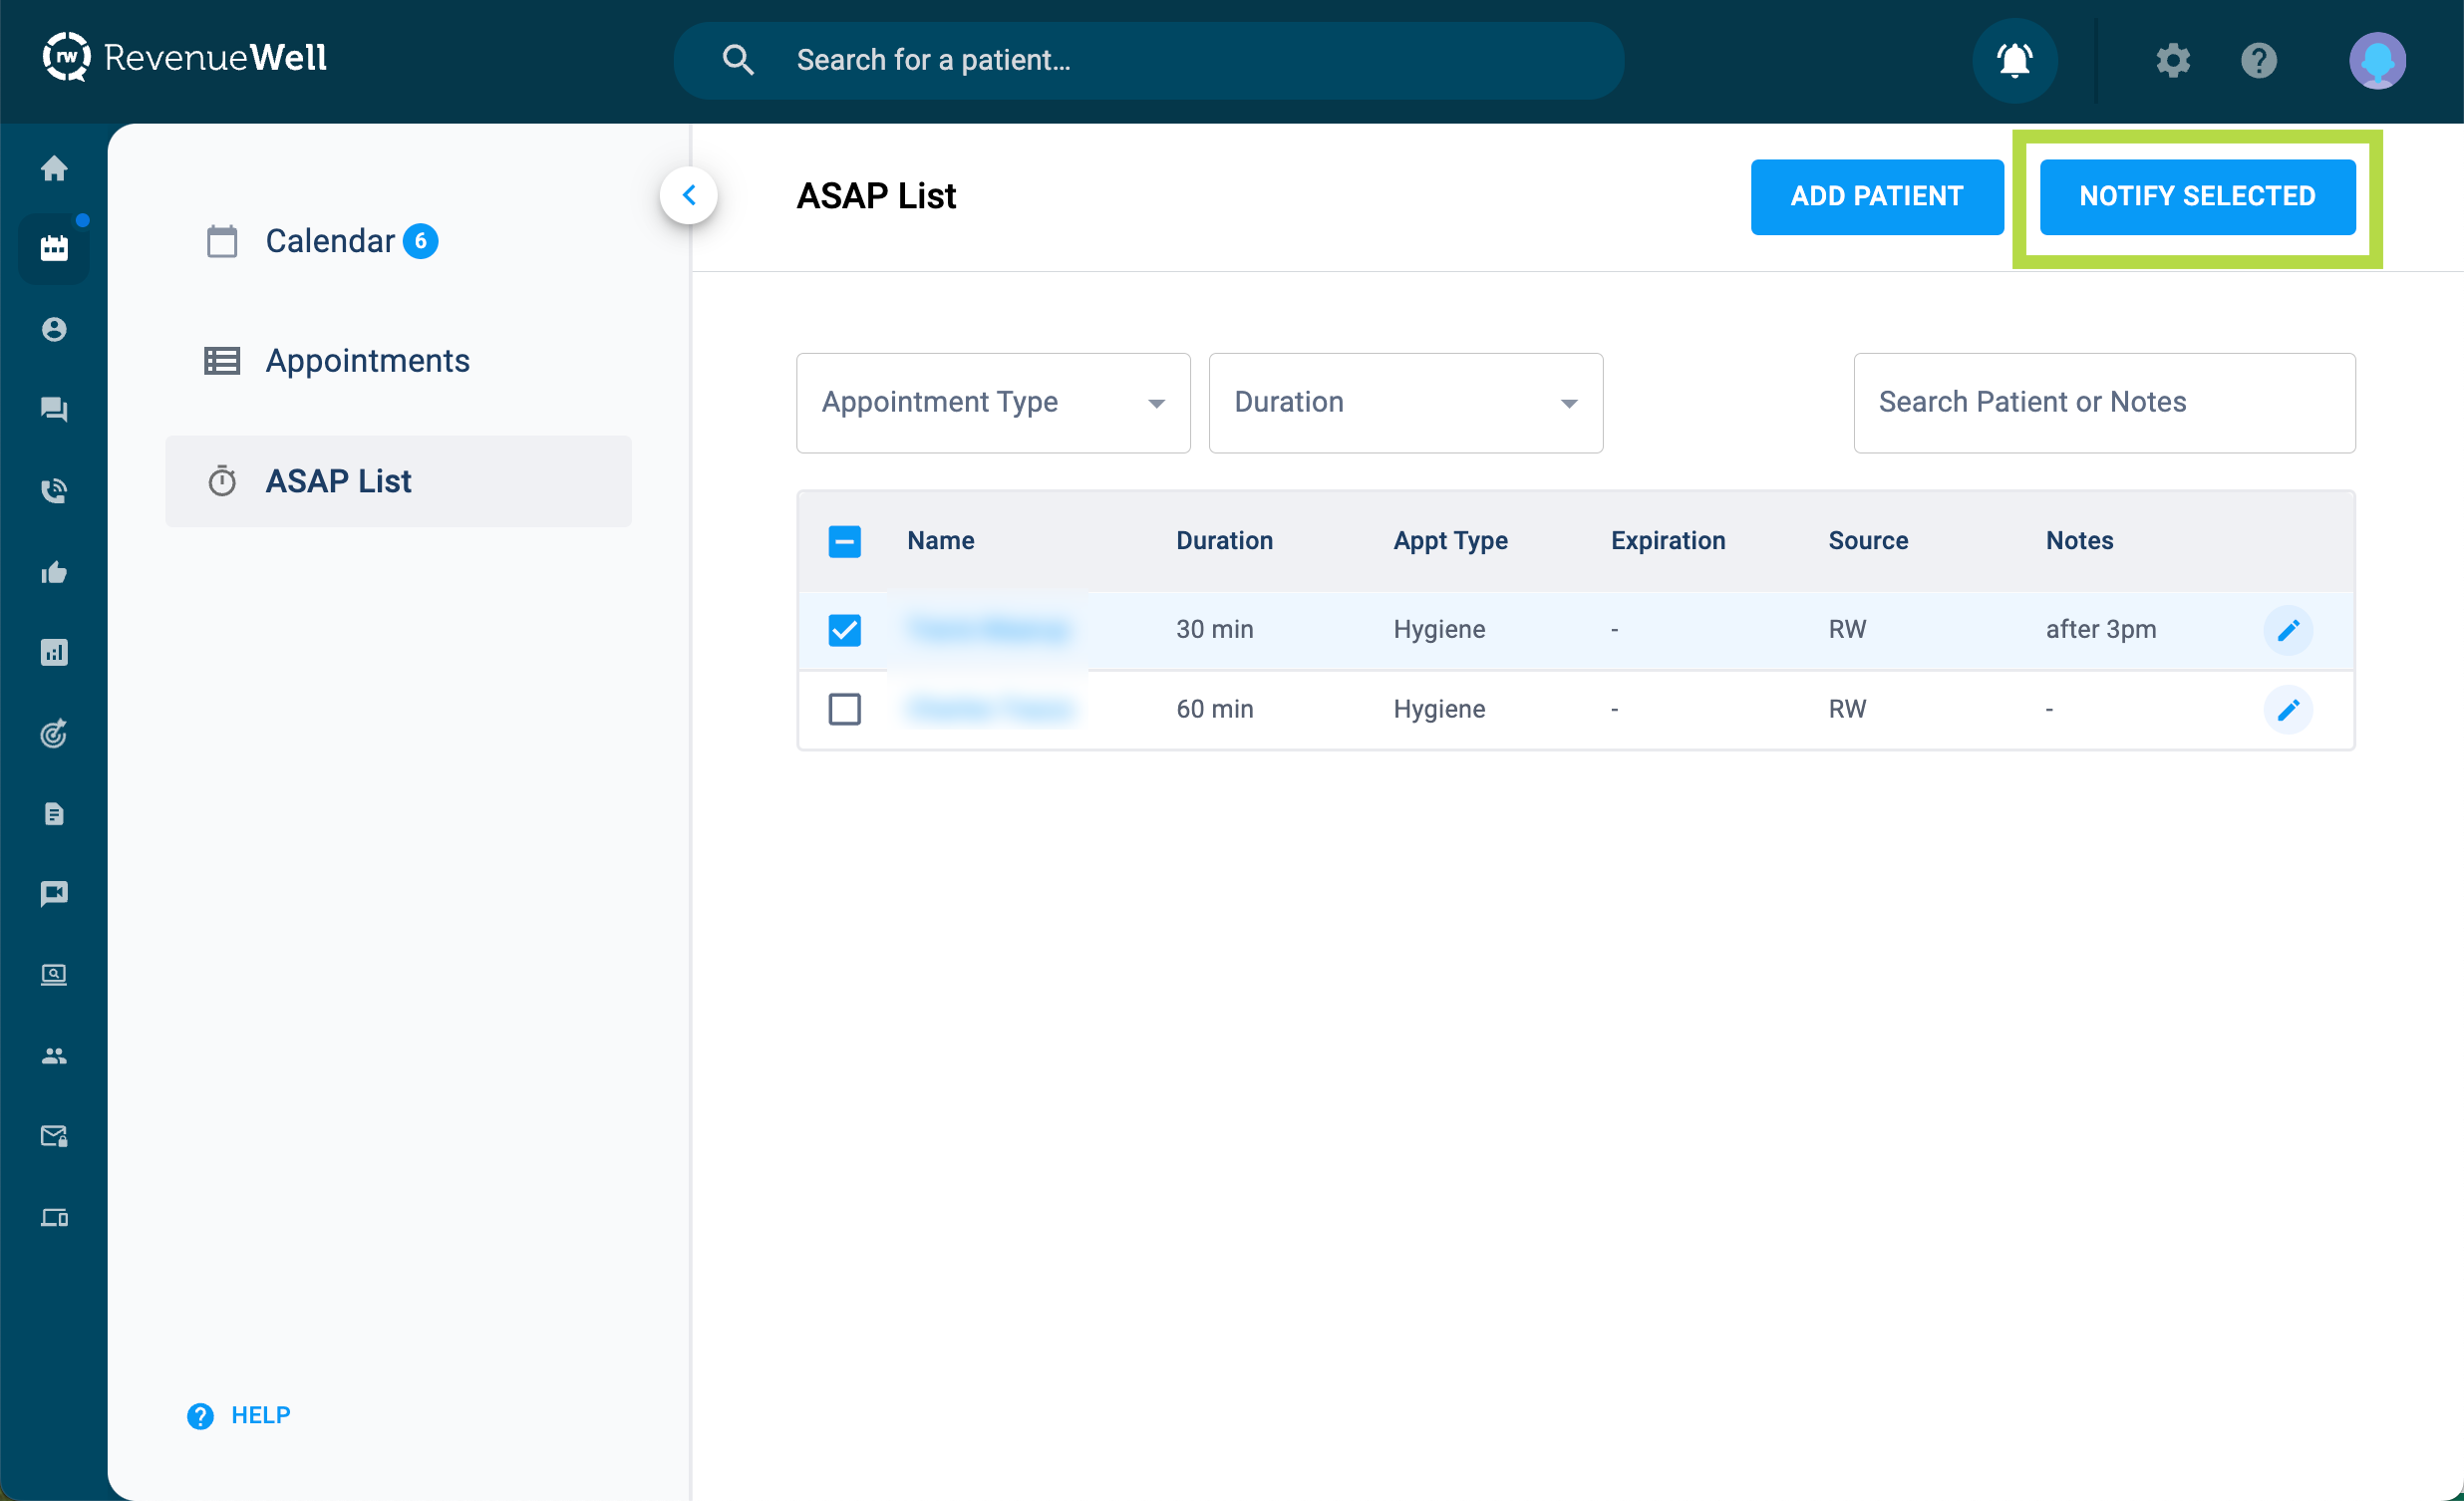Image resolution: width=2464 pixels, height=1501 pixels.
Task: Sort by the Duration column header
Action: tap(1224, 541)
